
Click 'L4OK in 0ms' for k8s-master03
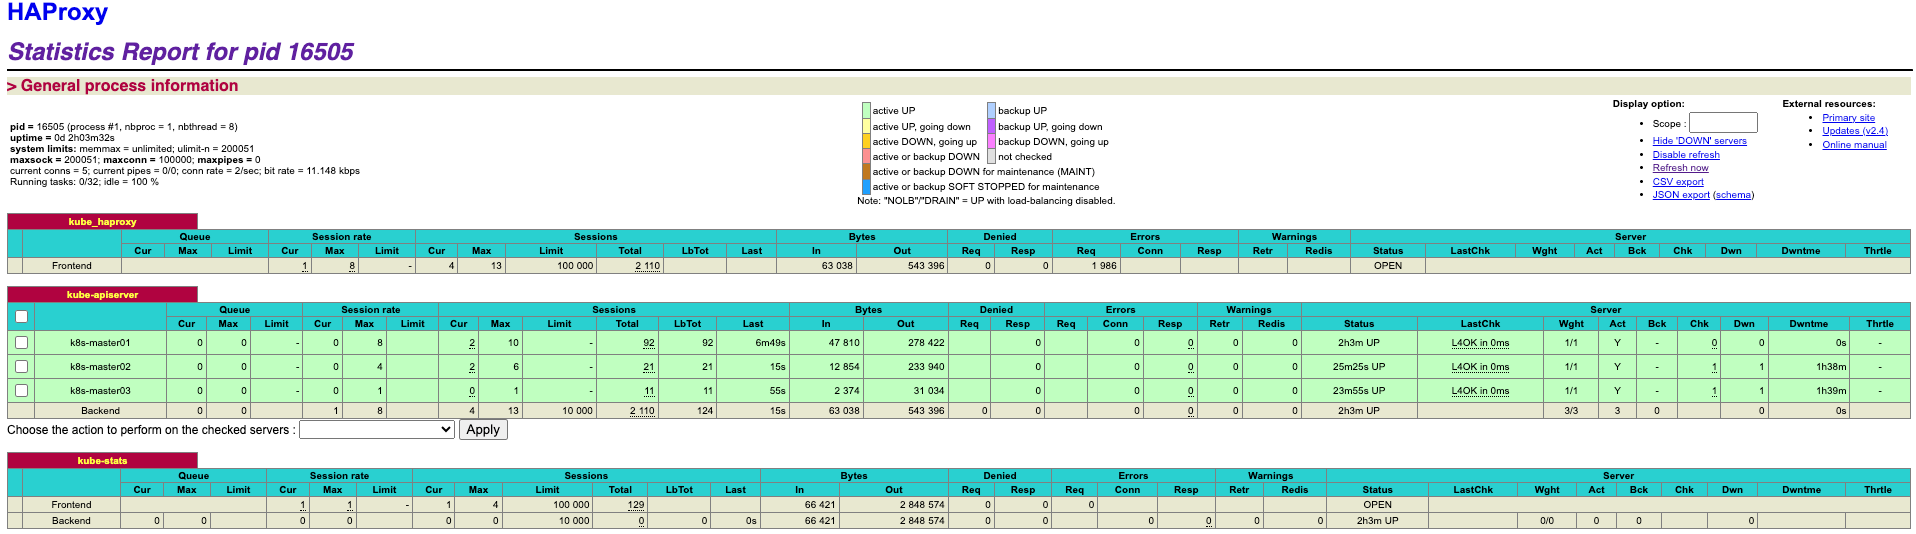(x=1480, y=391)
